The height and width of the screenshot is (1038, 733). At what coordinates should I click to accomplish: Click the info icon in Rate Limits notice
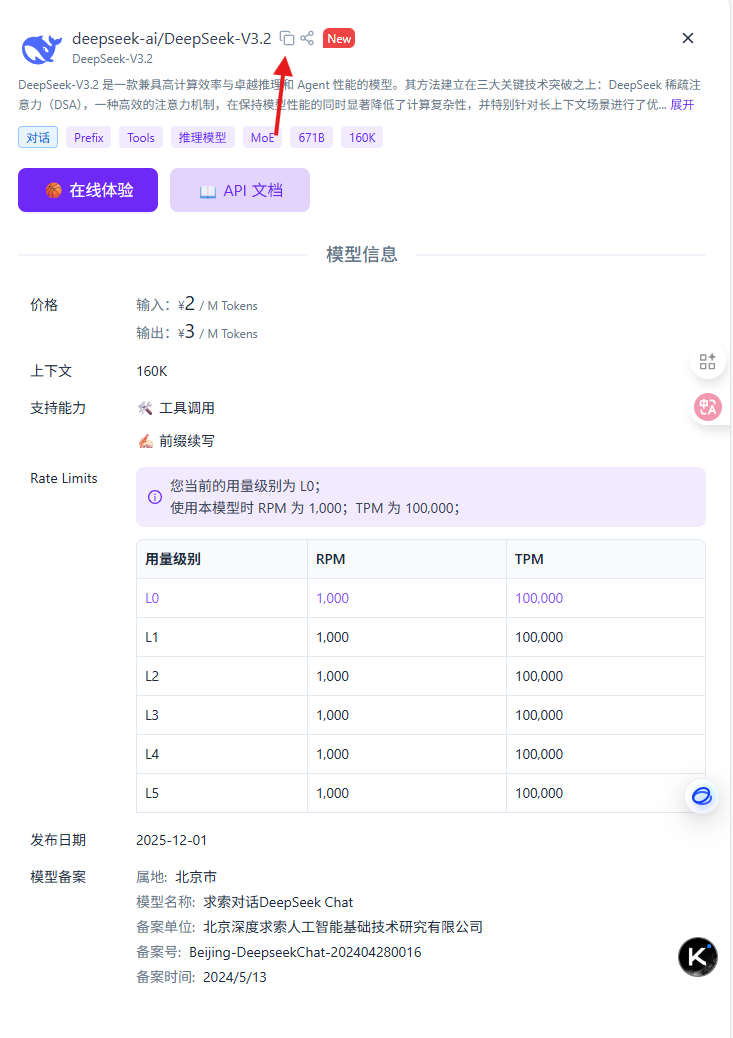(155, 497)
